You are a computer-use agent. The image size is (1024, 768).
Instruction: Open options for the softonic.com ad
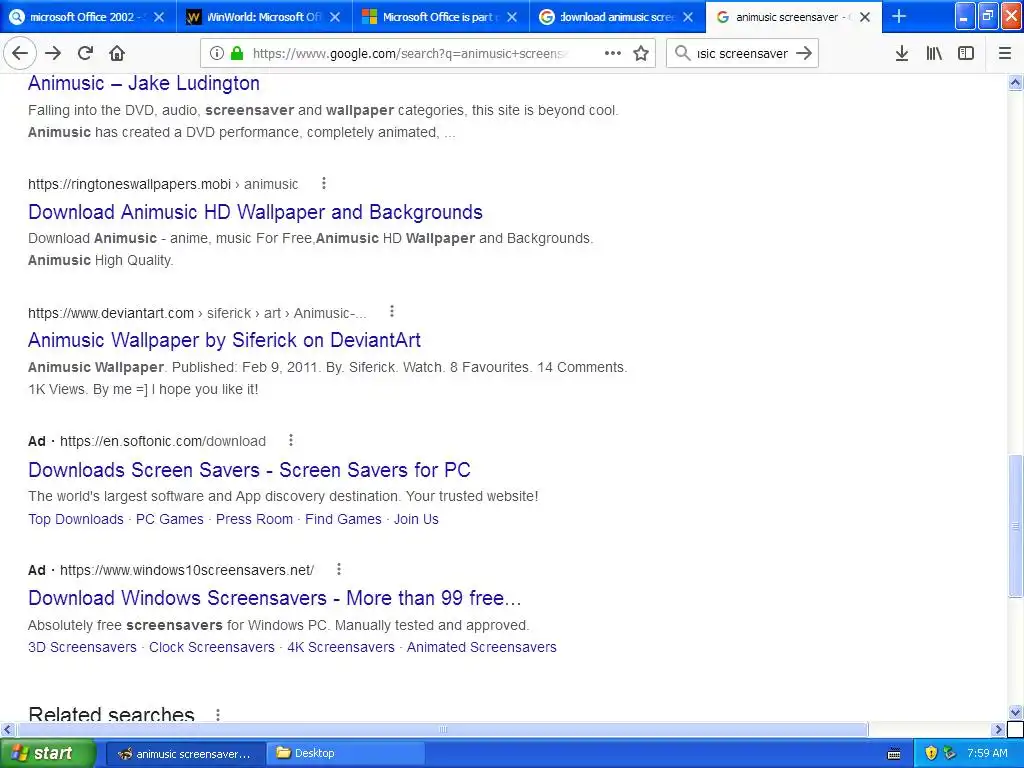click(291, 440)
